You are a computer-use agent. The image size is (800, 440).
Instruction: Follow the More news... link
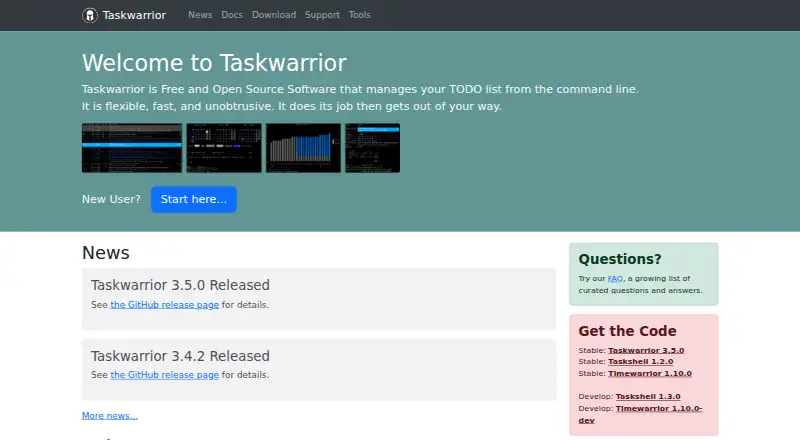coord(110,415)
